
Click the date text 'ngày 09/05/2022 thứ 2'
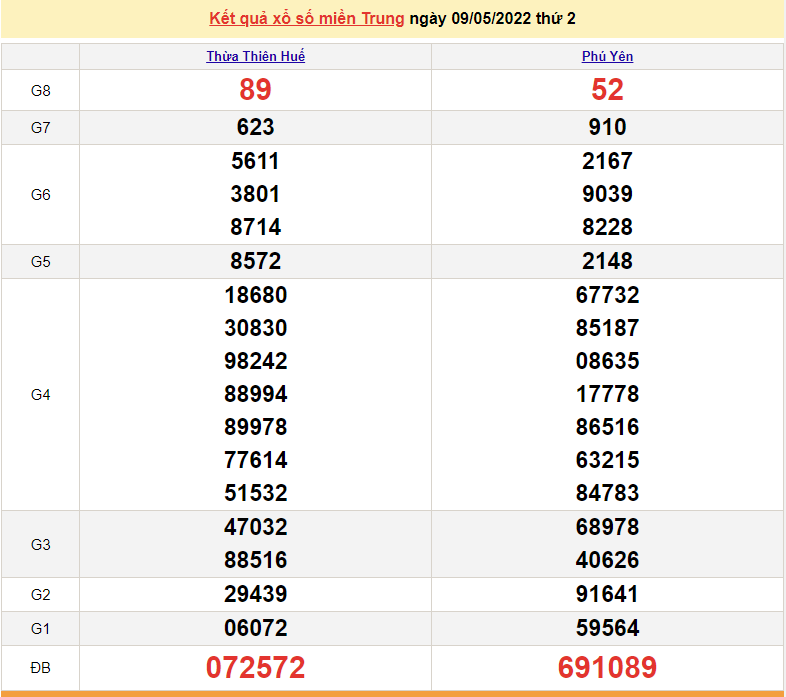[492, 19]
